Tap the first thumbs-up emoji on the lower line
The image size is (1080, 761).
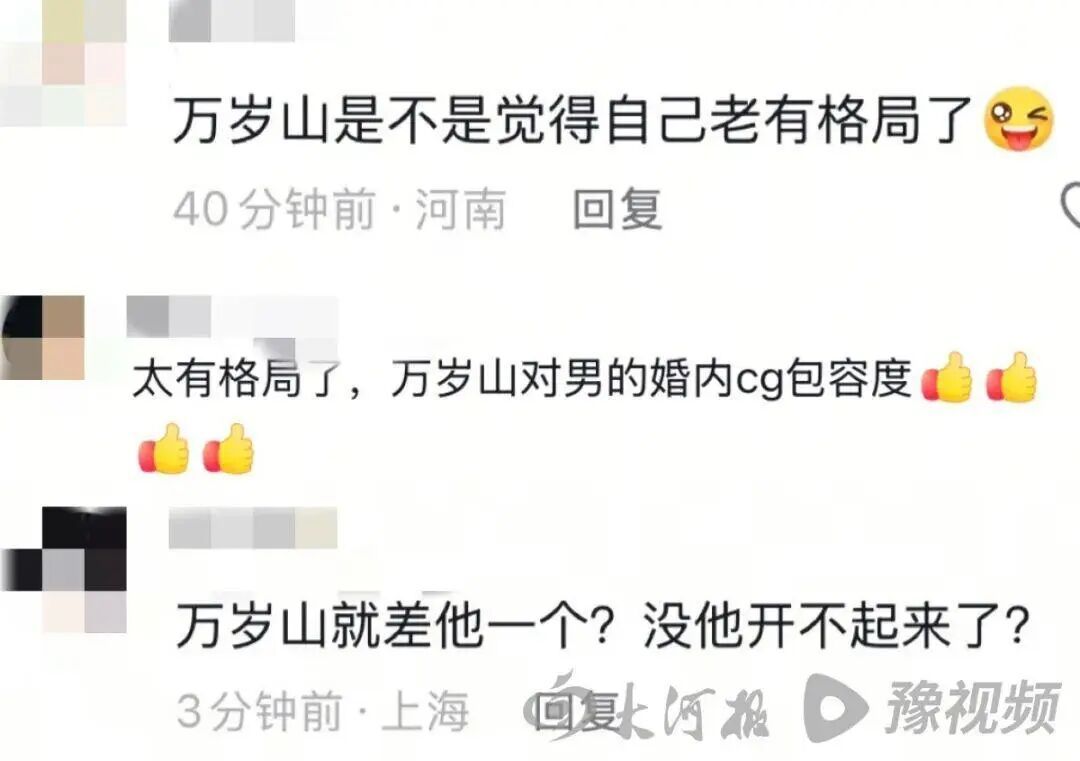pos(164,449)
